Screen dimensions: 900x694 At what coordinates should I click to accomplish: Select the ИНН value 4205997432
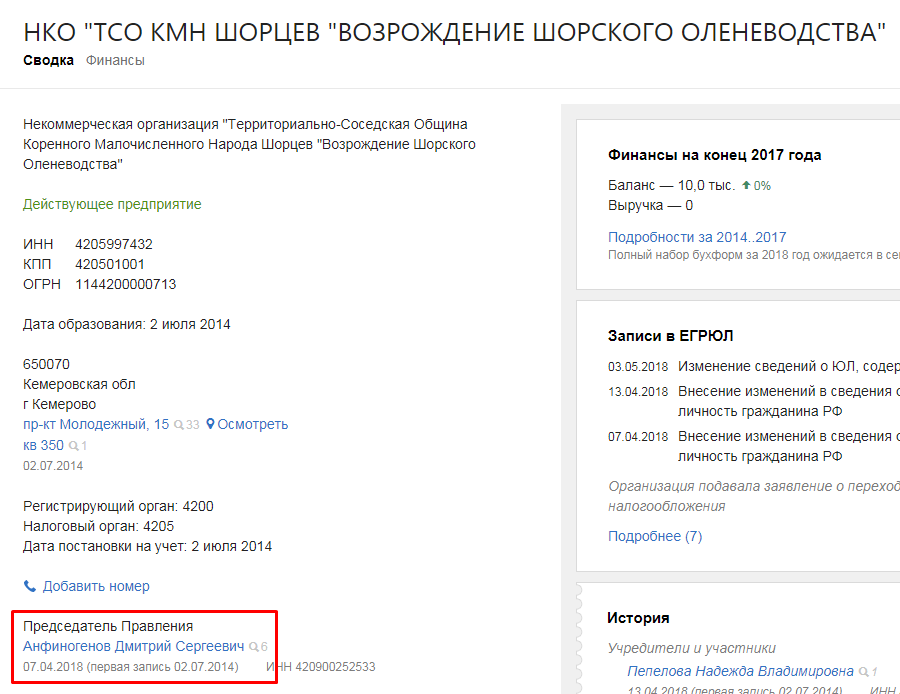[x=114, y=244]
